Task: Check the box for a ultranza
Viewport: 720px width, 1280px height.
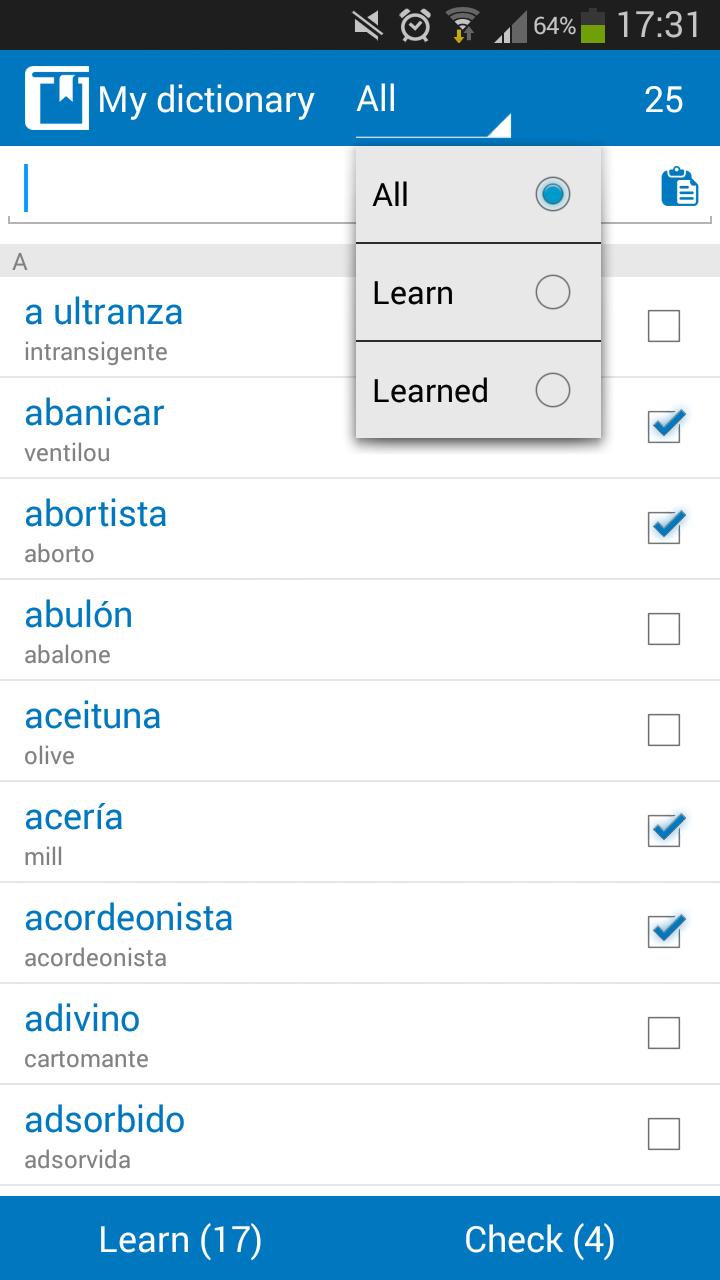Action: tap(664, 326)
